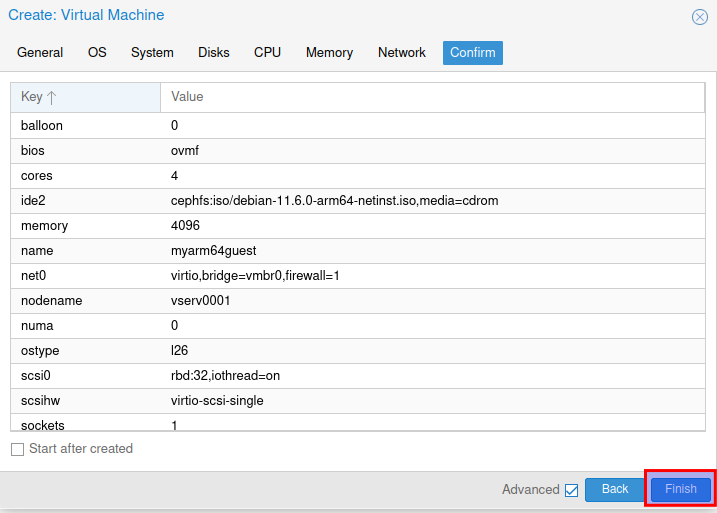The height and width of the screenshot is (513, 717).
Task: Go to the System tab
Action: (152, 53)
